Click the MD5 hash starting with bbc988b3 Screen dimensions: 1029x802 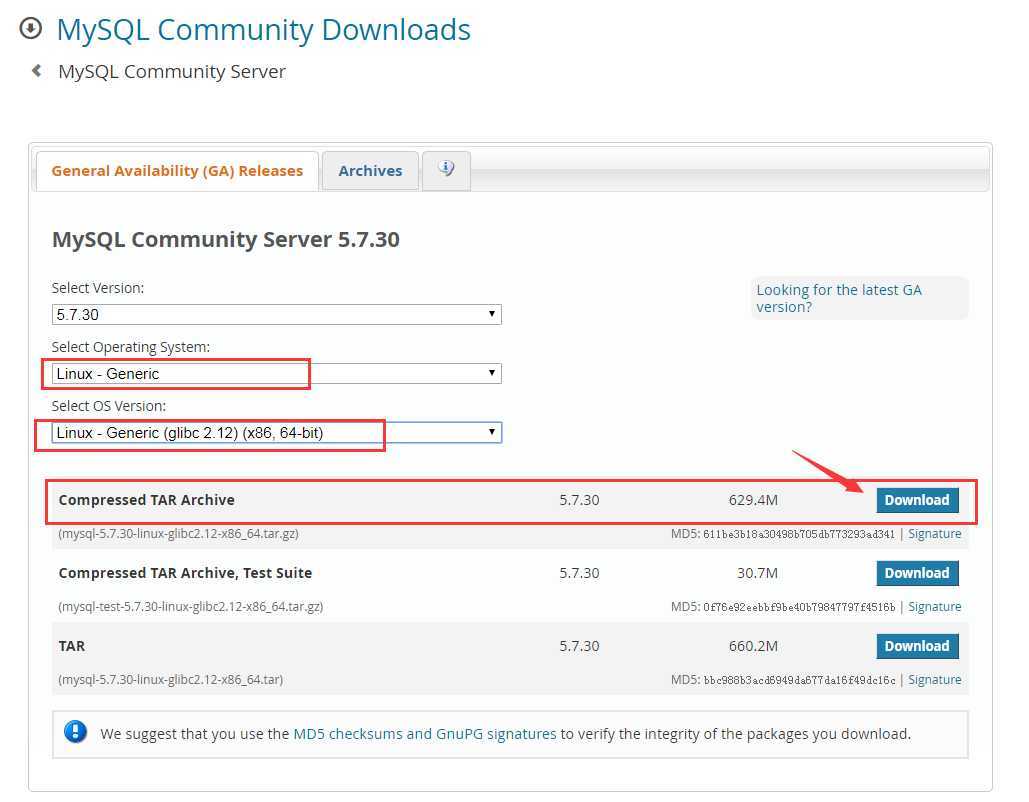point(799,680)
